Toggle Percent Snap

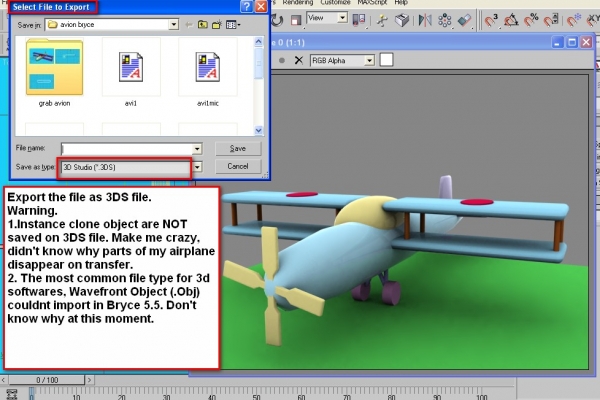(x=531, y=20)
